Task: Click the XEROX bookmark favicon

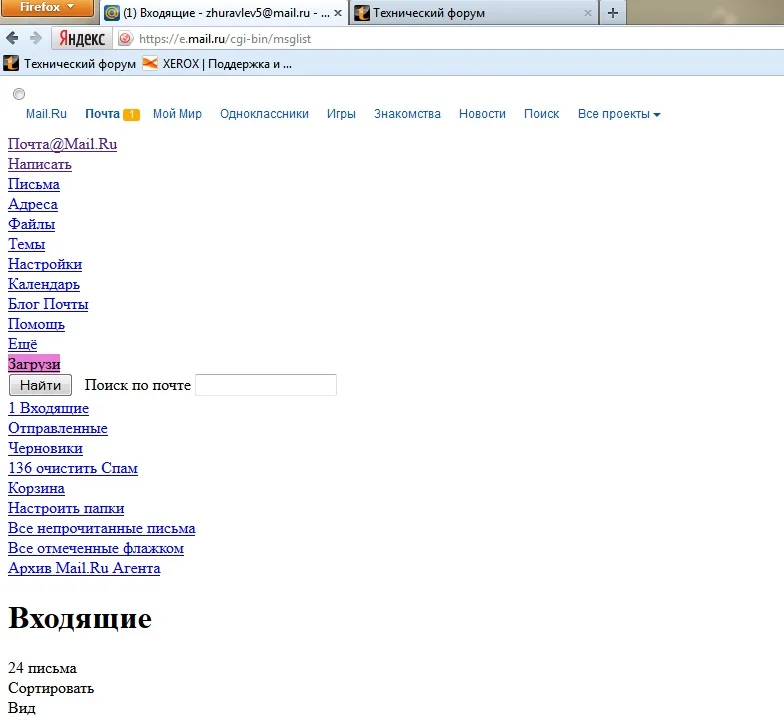Action: pyautogui.click(x=150, y=64)
